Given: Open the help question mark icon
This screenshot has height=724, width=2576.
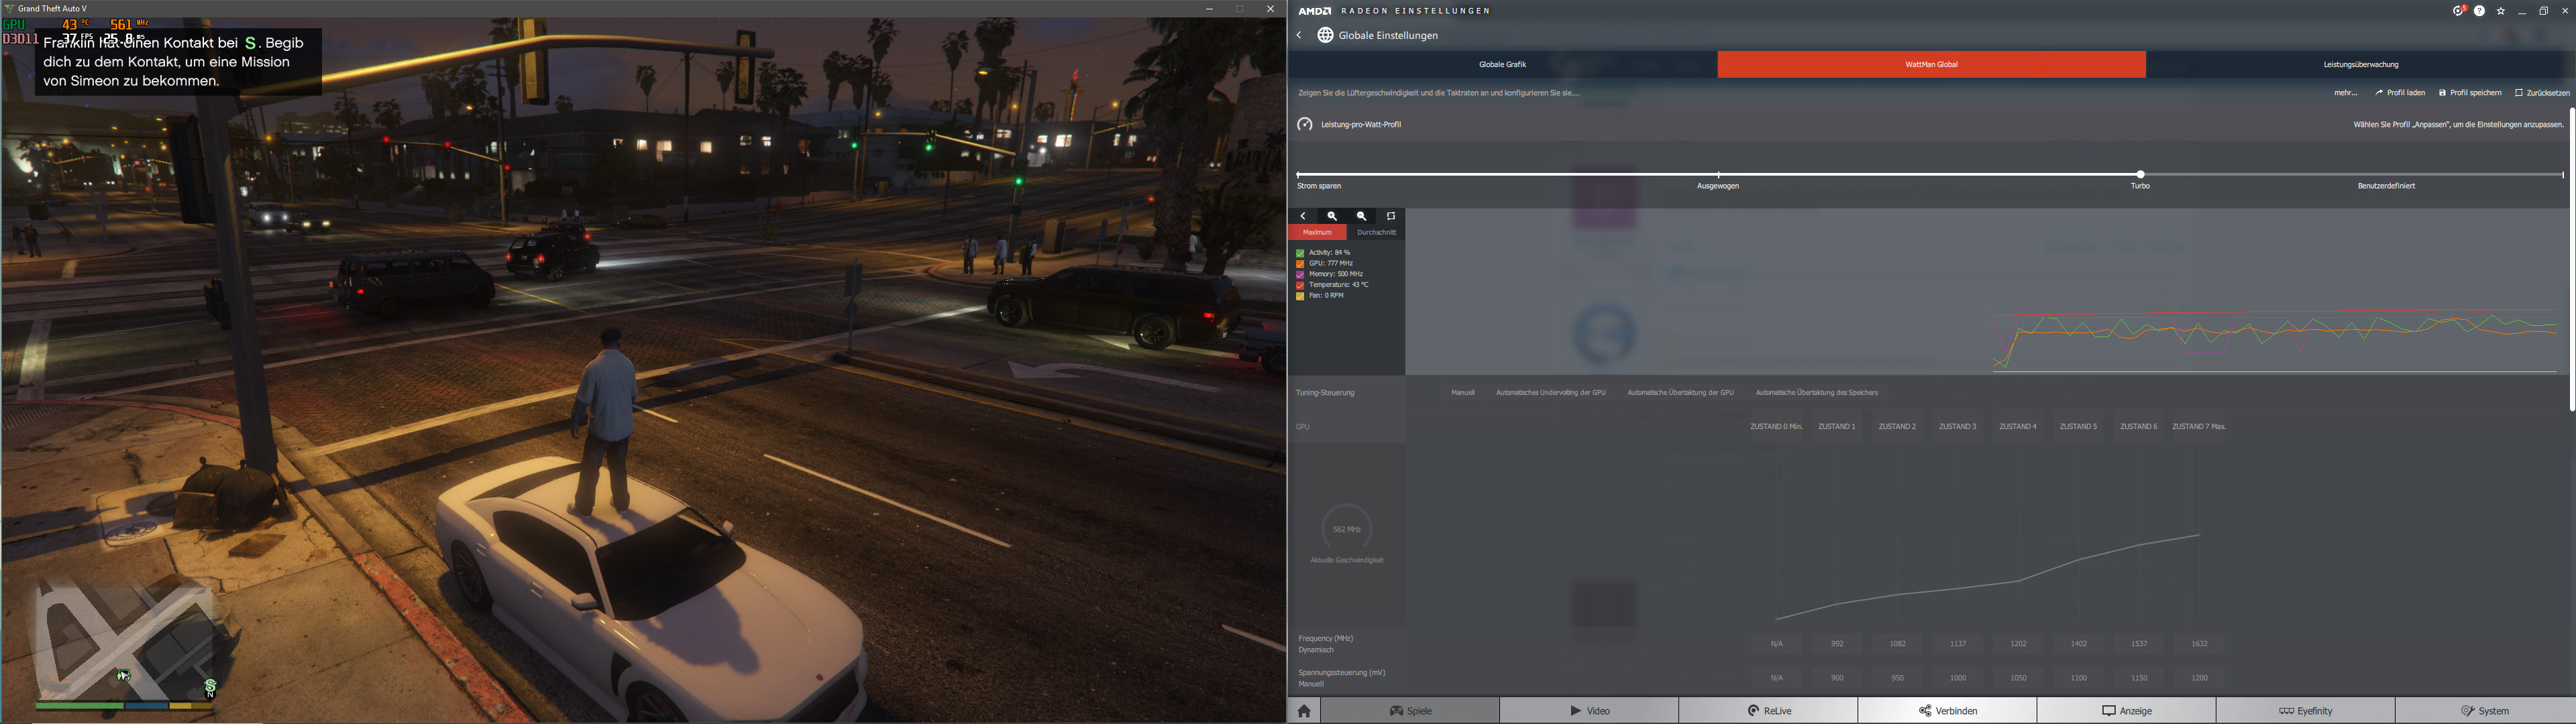Looking at the screenshot, I should [2479, 11].
